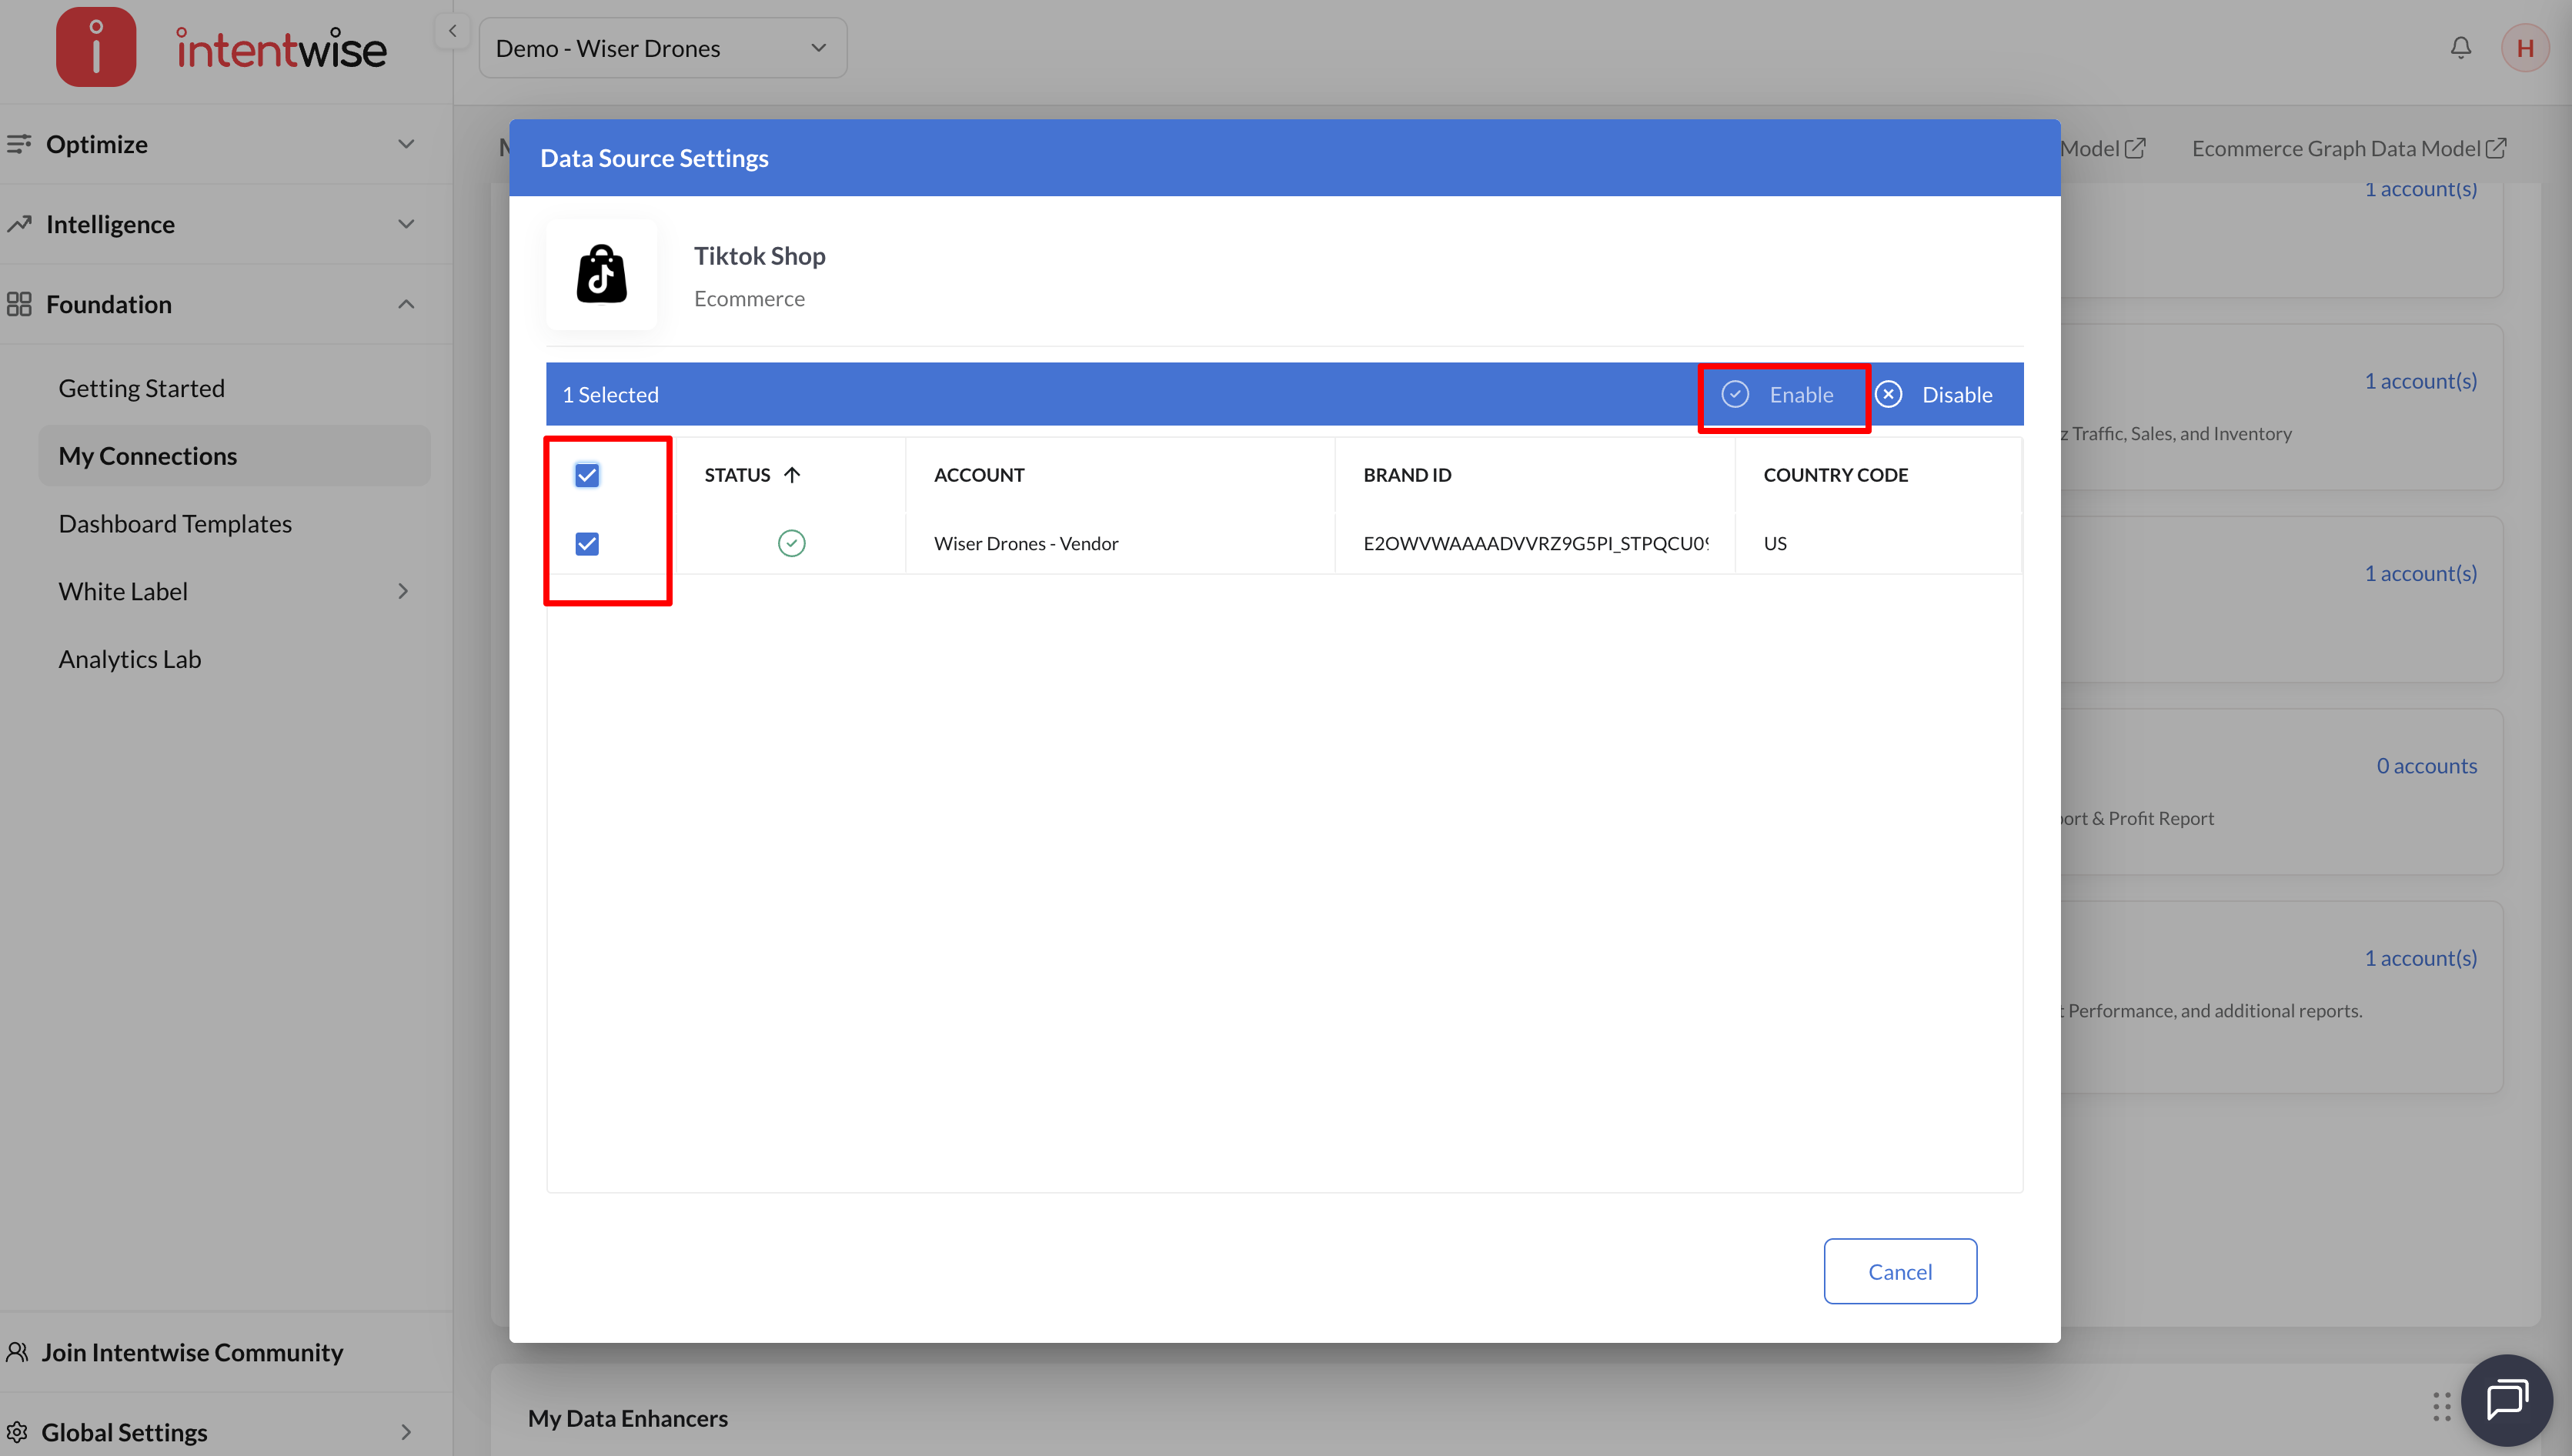Select My Connections in the sidebar
2572x1456 pixels.
click(x=234, y=456)
